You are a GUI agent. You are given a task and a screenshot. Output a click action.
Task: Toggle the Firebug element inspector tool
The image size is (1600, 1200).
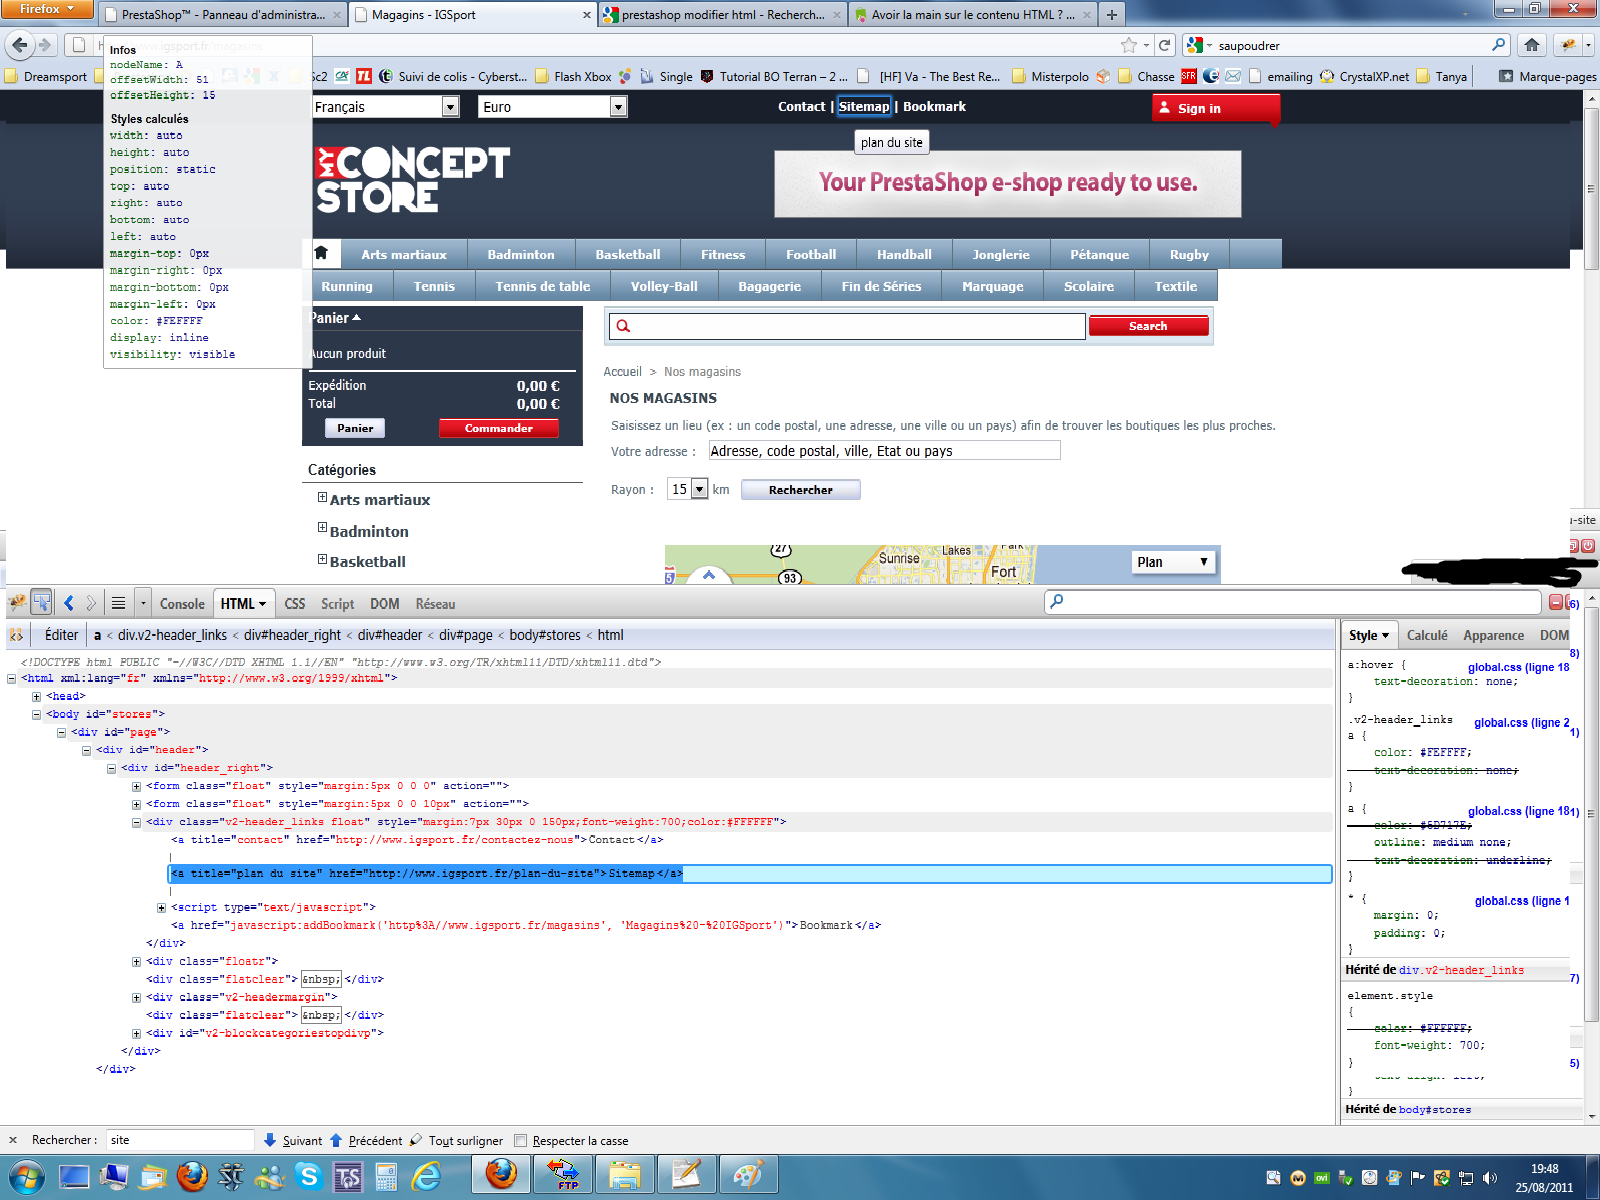[42, 603]
